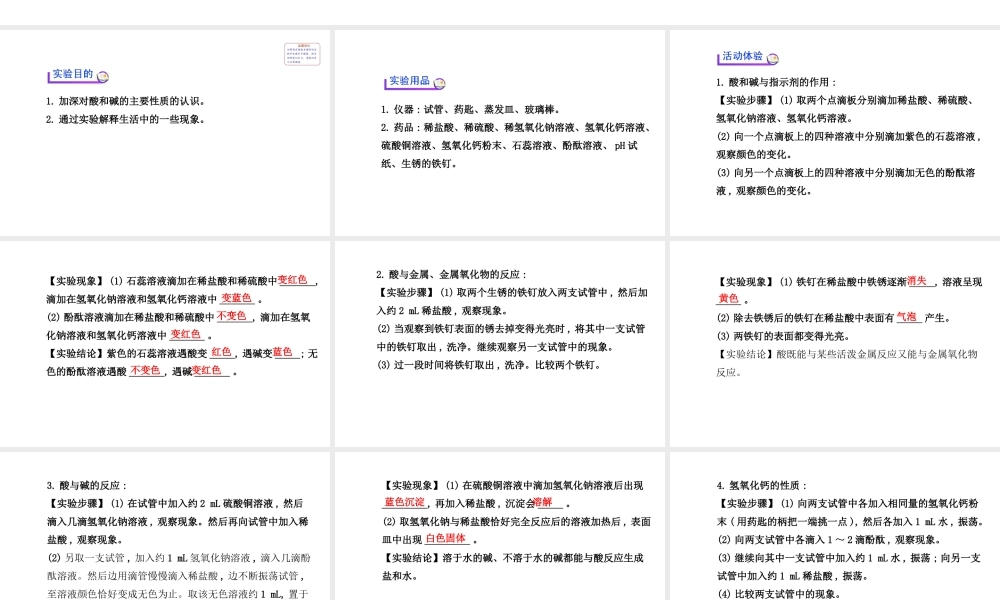The height and width of the screenshot is (600, 1000).
Task: Open the slide about 硫酸铜溶液中滴加氢氧化钠溶液
Action: coord(500,526)
